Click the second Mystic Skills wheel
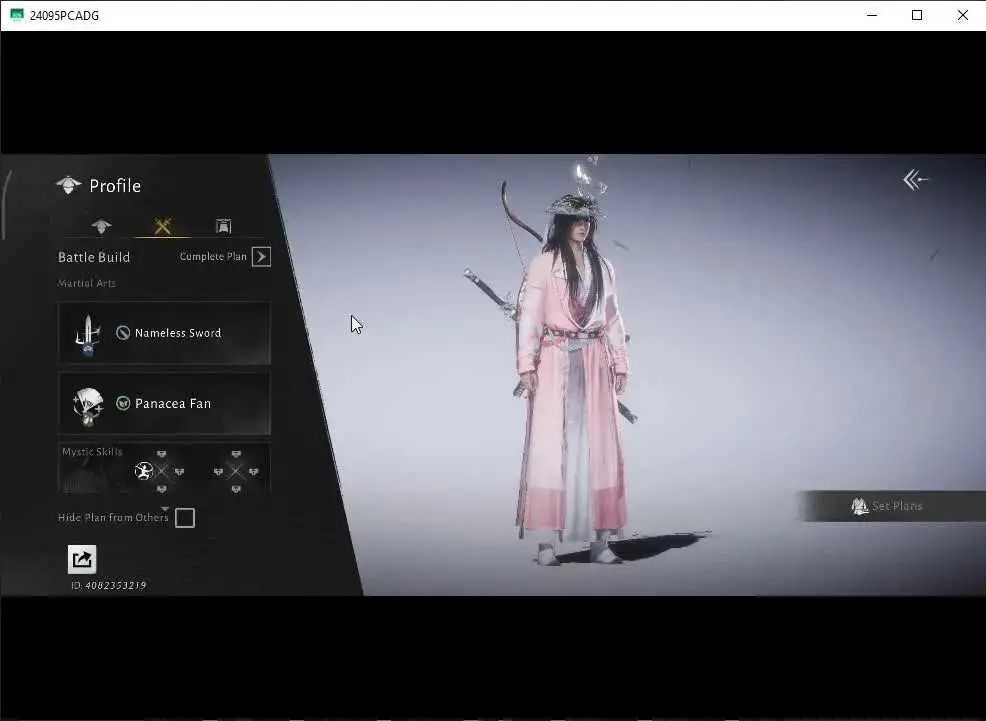Image resolution: width=986 pixels, height=721 pixels. [236, 471]
